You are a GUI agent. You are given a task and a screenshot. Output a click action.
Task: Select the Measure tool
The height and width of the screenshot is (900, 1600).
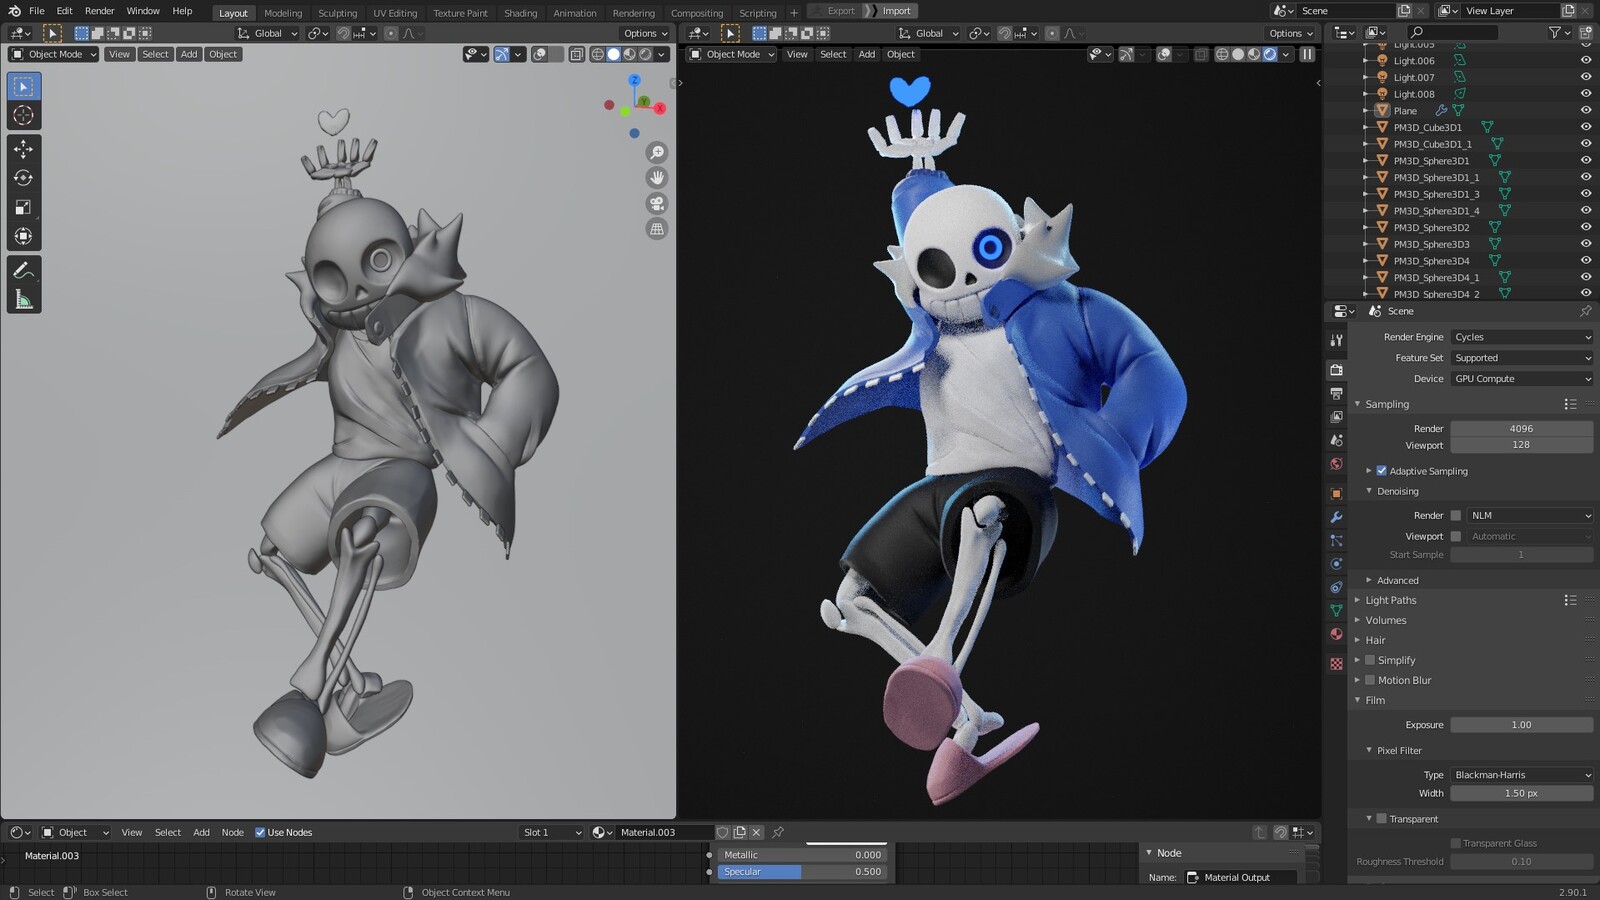[23, 299]
